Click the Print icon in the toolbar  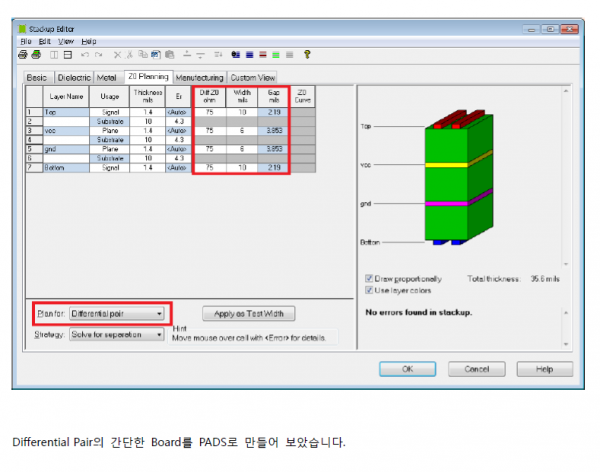click(23, 53)
